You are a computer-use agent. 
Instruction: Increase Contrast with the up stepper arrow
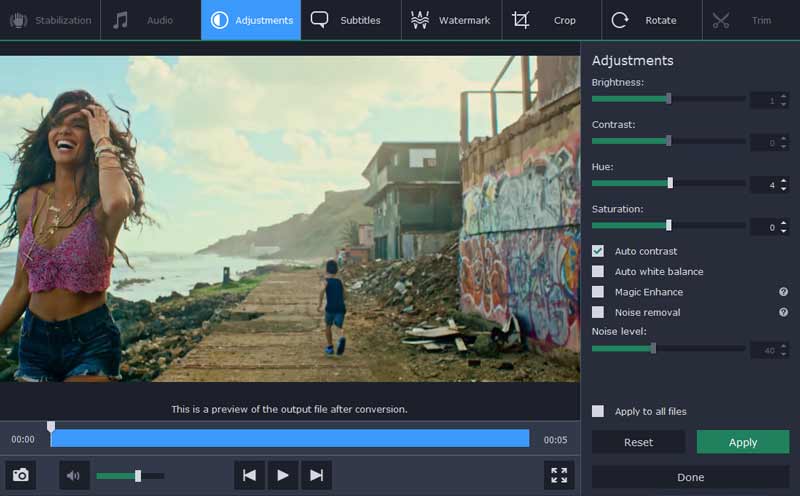click(x=784, y=138)
